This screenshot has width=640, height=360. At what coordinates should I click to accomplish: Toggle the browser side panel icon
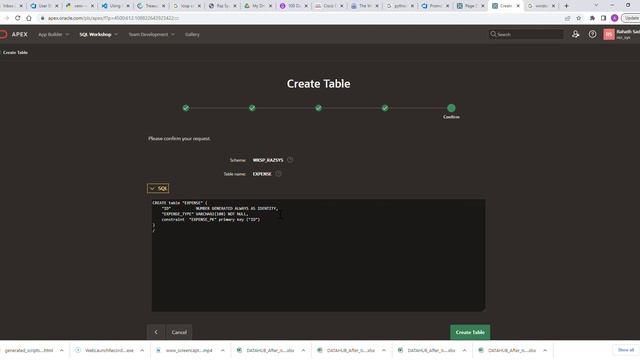pyautogui.click(x=603, y=18)
